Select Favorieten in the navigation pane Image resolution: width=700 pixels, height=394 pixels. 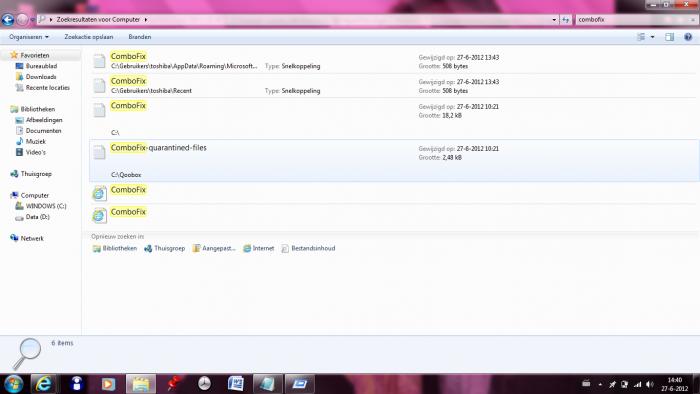pos(35,55)
